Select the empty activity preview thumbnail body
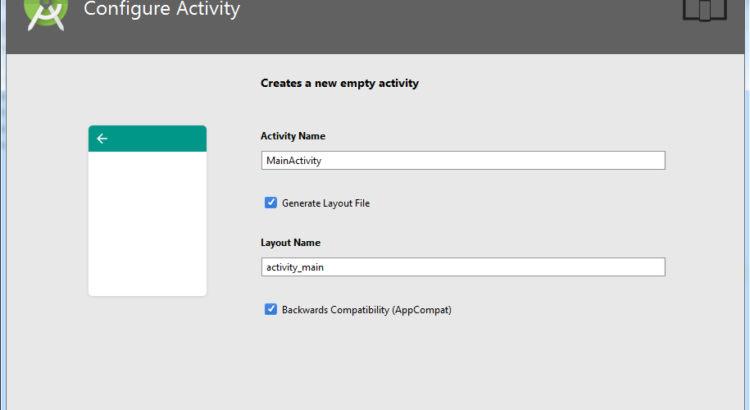The image size is (750, 410). [x=147, y=222]
